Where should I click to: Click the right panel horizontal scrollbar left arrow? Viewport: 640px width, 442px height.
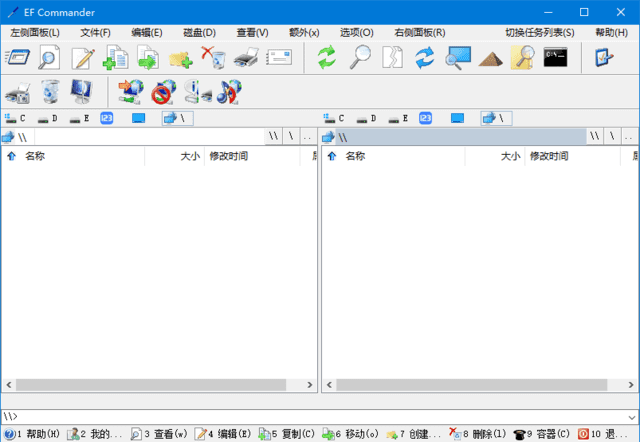click(x=329, y=384)
